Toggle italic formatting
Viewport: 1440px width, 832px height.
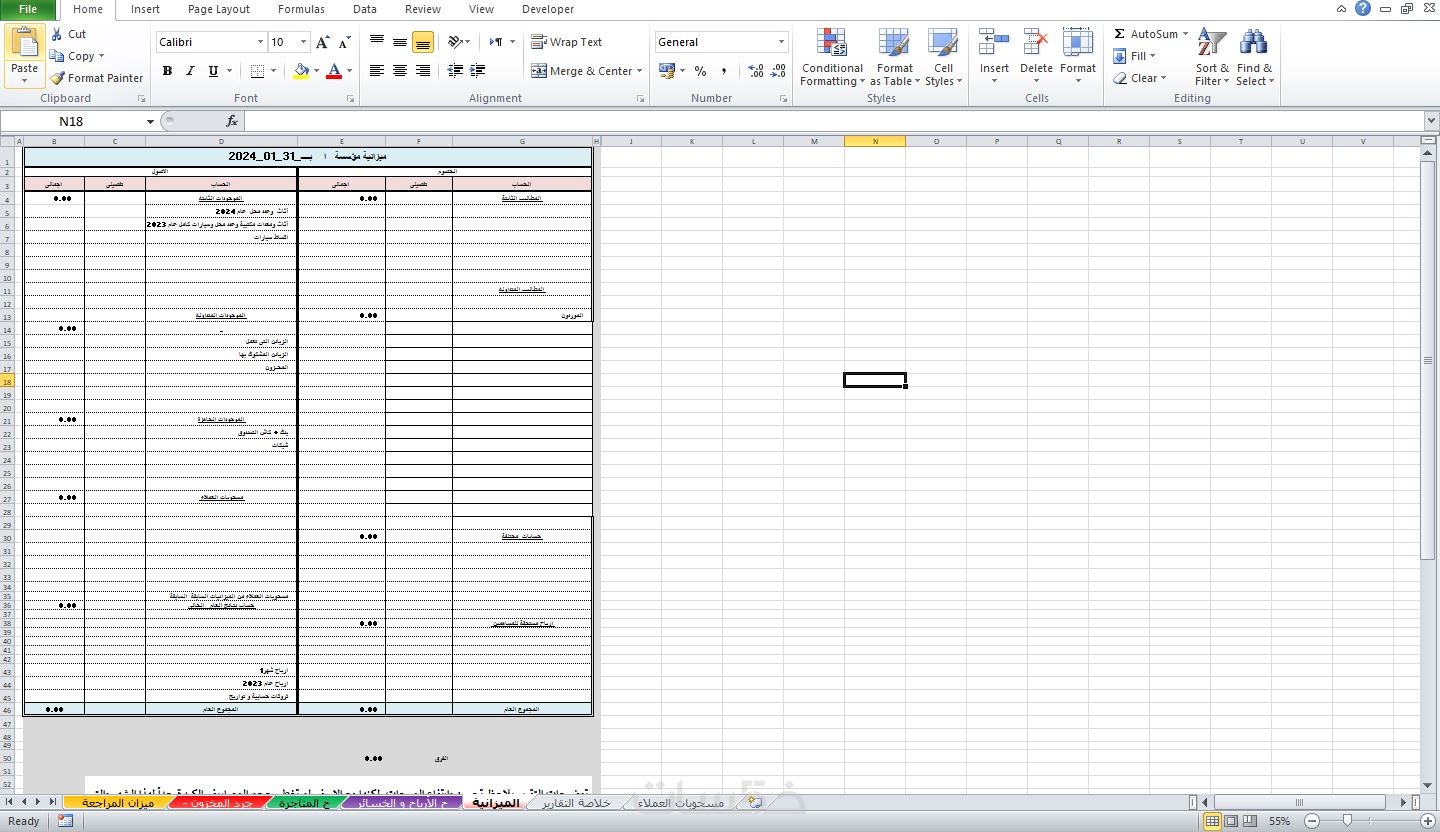click(190, 71)
